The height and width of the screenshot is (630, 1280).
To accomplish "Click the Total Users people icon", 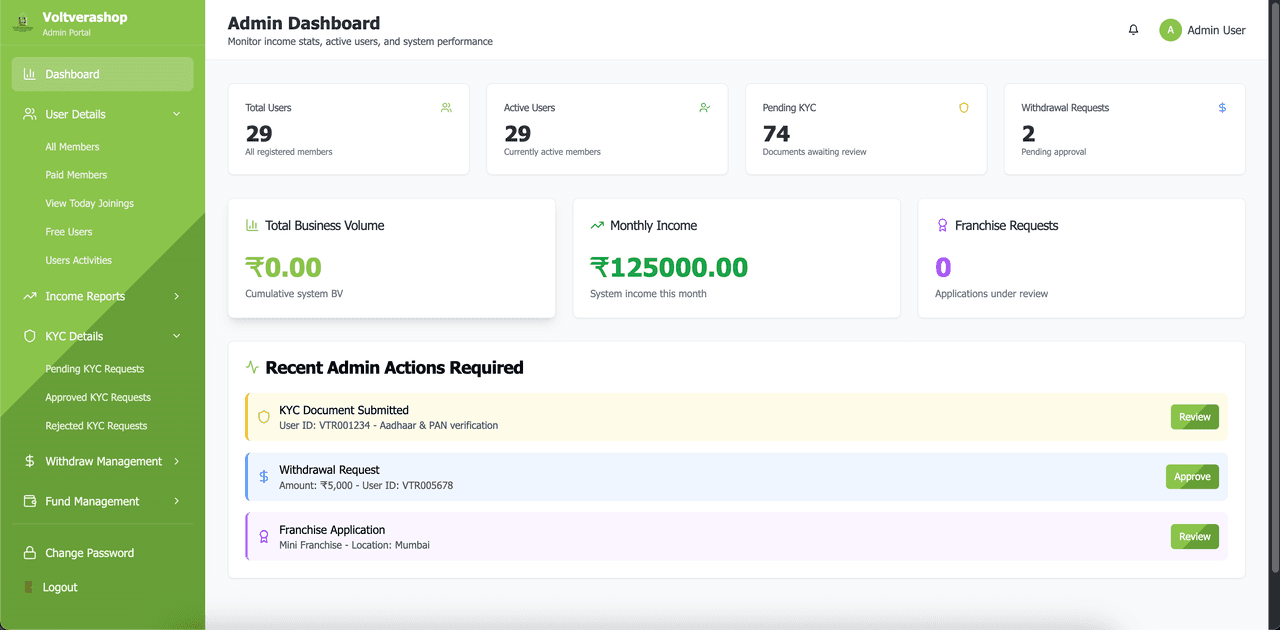I will [446, 108].
